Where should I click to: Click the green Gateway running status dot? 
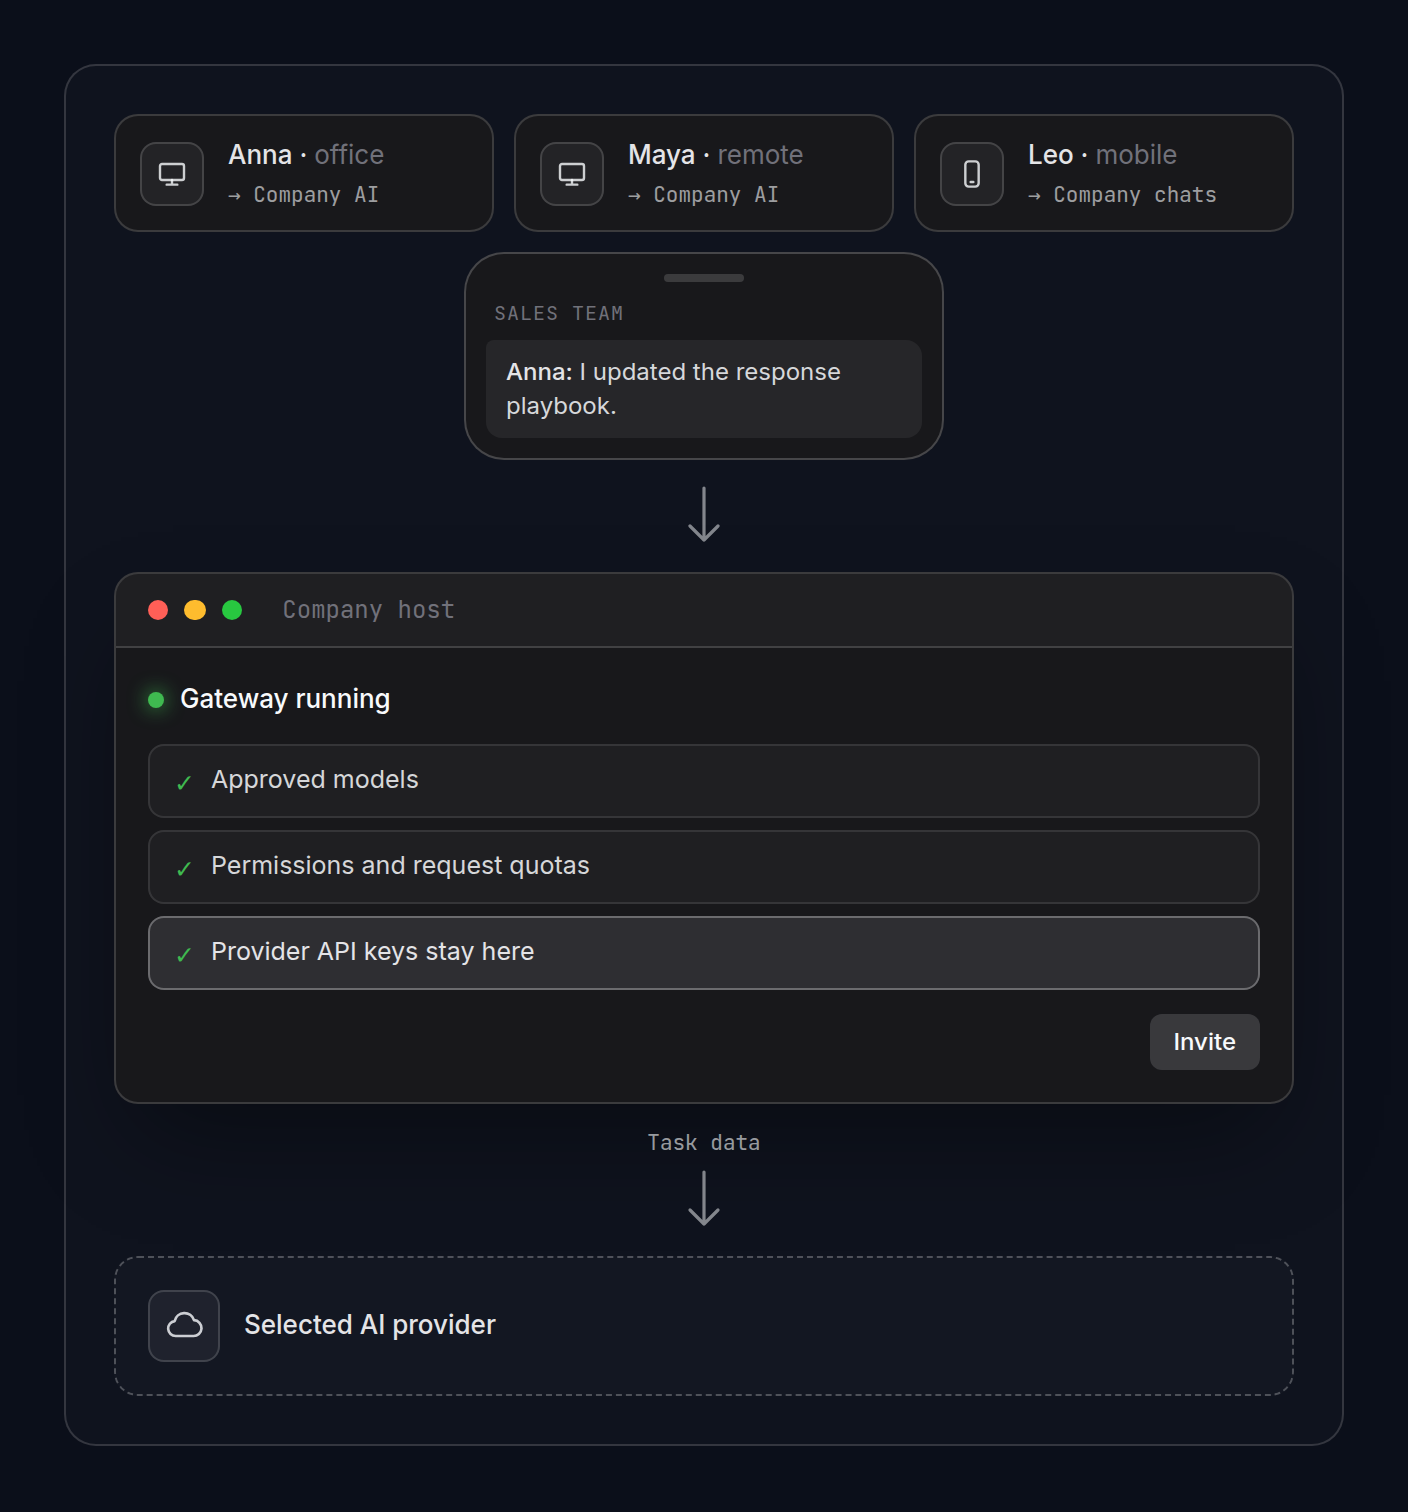click(x=156, y=700)
